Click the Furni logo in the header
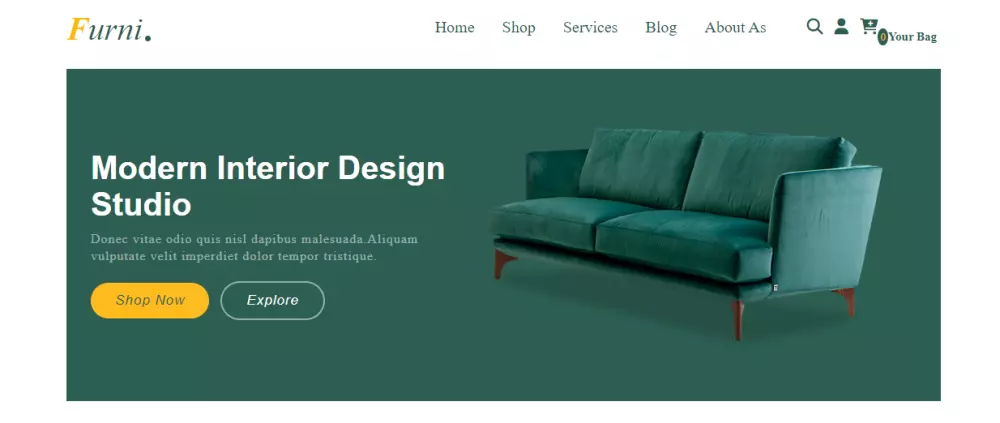1000x423 pixels. (x=109, y=29)
